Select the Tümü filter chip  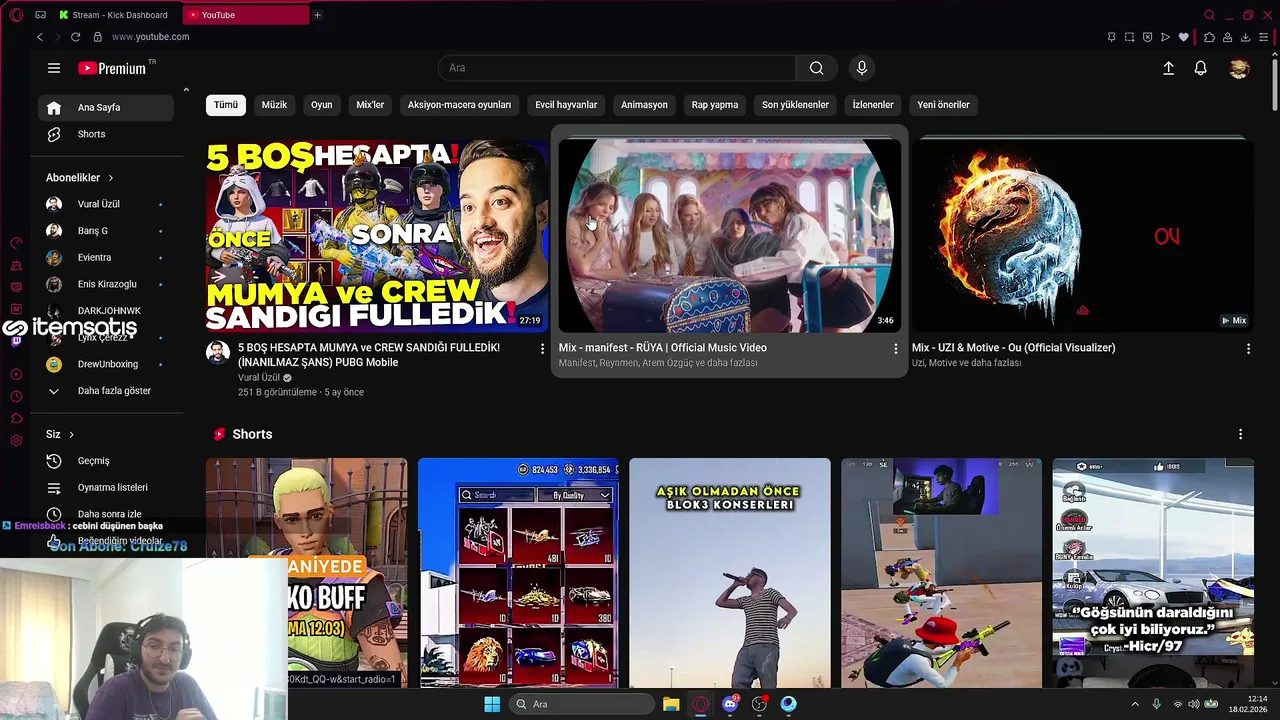click(226, 105)
